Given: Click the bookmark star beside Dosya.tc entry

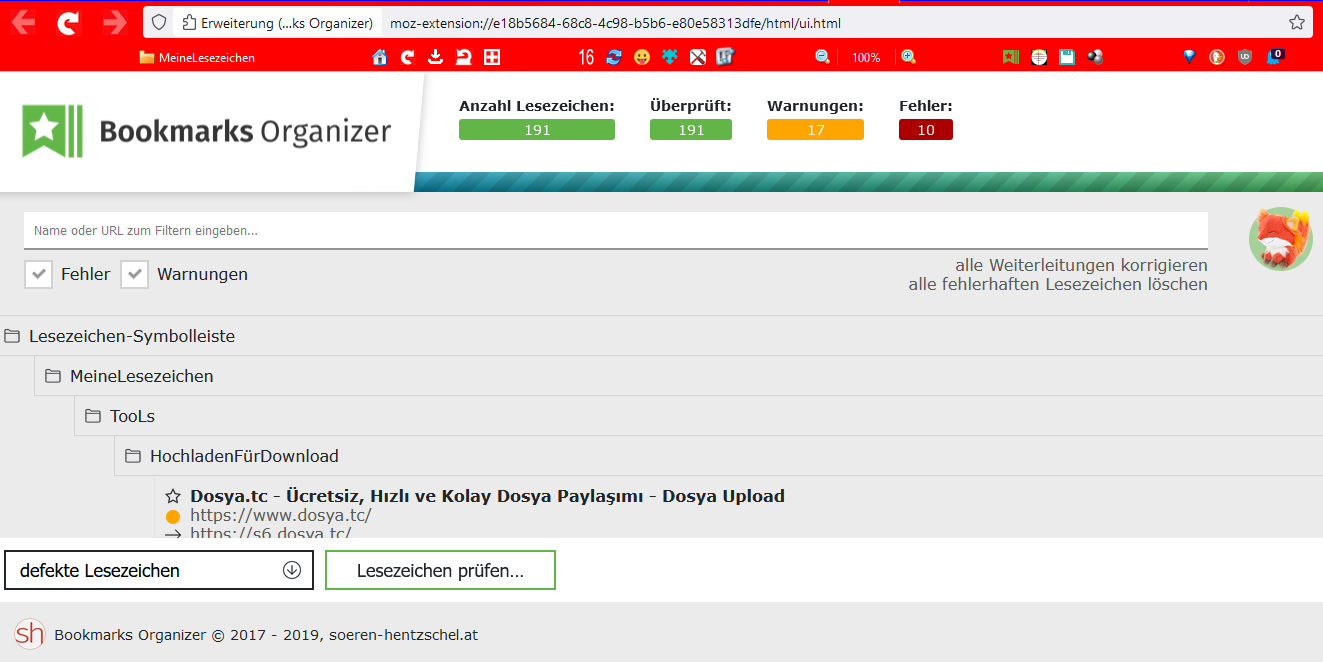Looking at the screenshot, I should tap(171, 495).
